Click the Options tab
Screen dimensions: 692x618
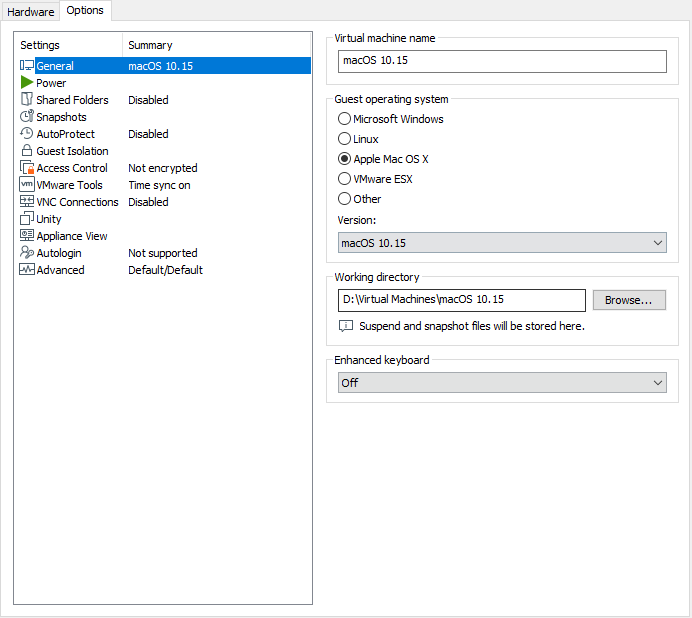(85, 11)
